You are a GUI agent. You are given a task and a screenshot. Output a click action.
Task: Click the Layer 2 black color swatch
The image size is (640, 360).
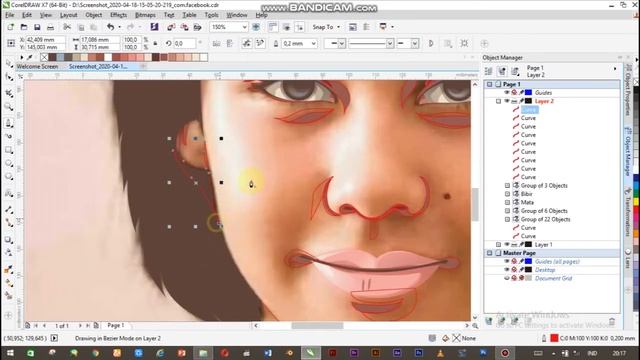529,101
